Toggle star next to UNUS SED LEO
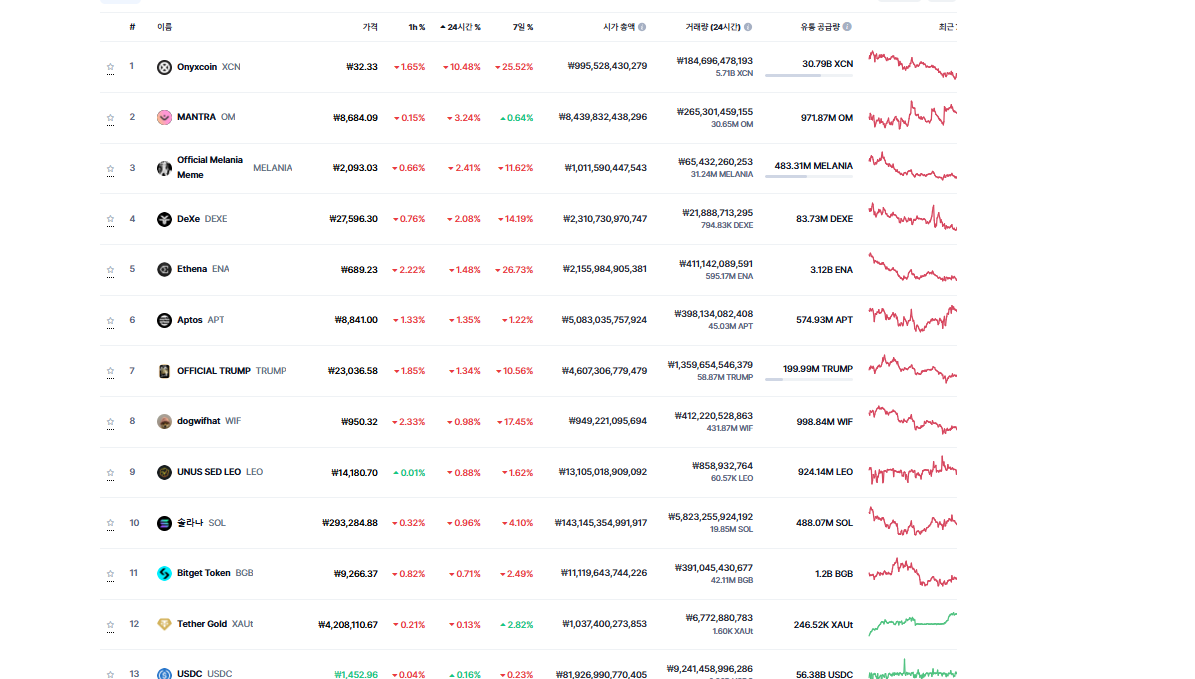Screen dimensions: 1195x679 coord(111,472)
